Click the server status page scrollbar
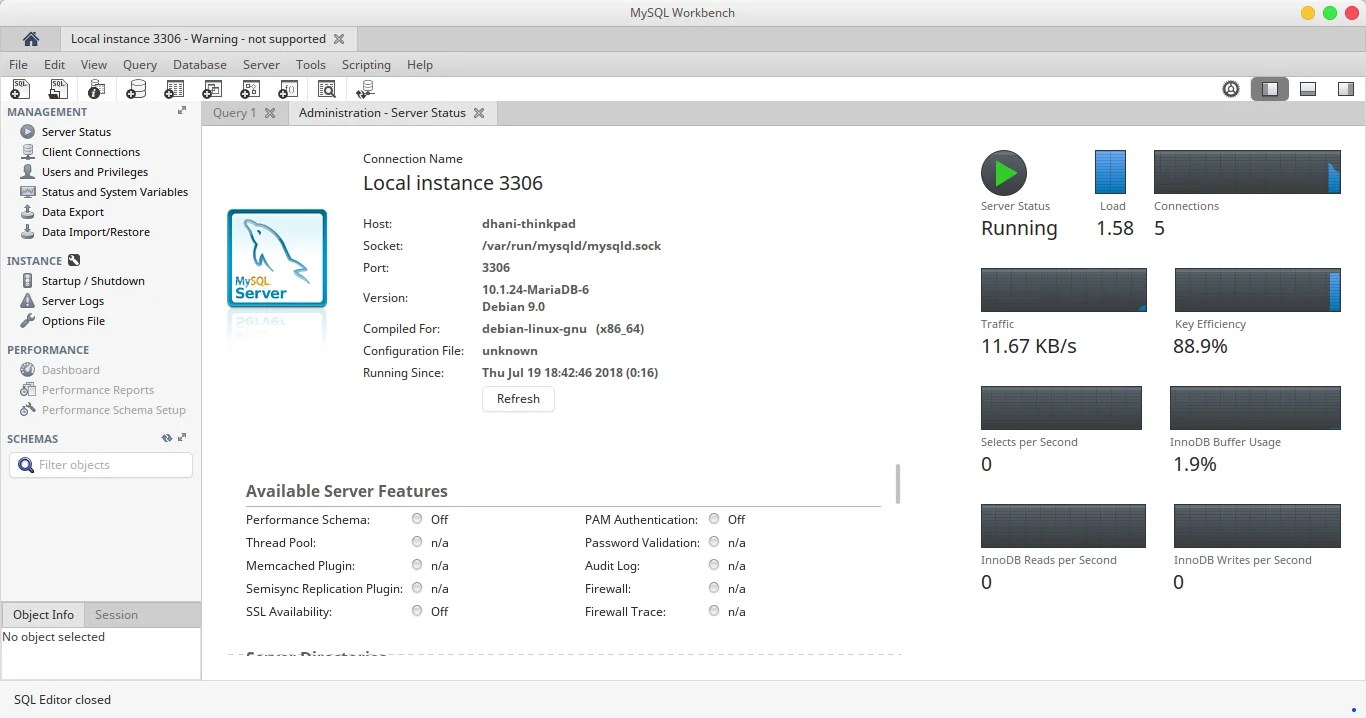 pyautogui.click(x=898, y=484)
